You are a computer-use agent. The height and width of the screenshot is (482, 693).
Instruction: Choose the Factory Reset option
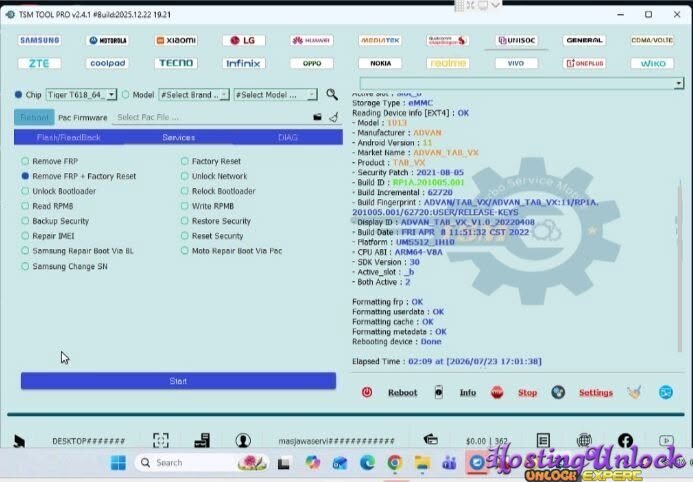211,161
